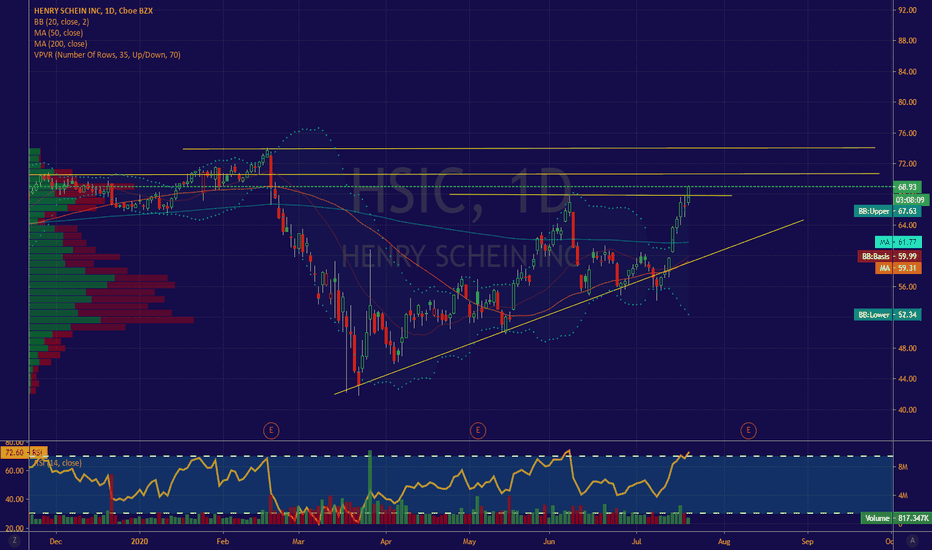Viewport: 932px width, 550px height.
Task: Click the 2020 label on time axis
Action: pyautogui.click(x=139, y=541)
